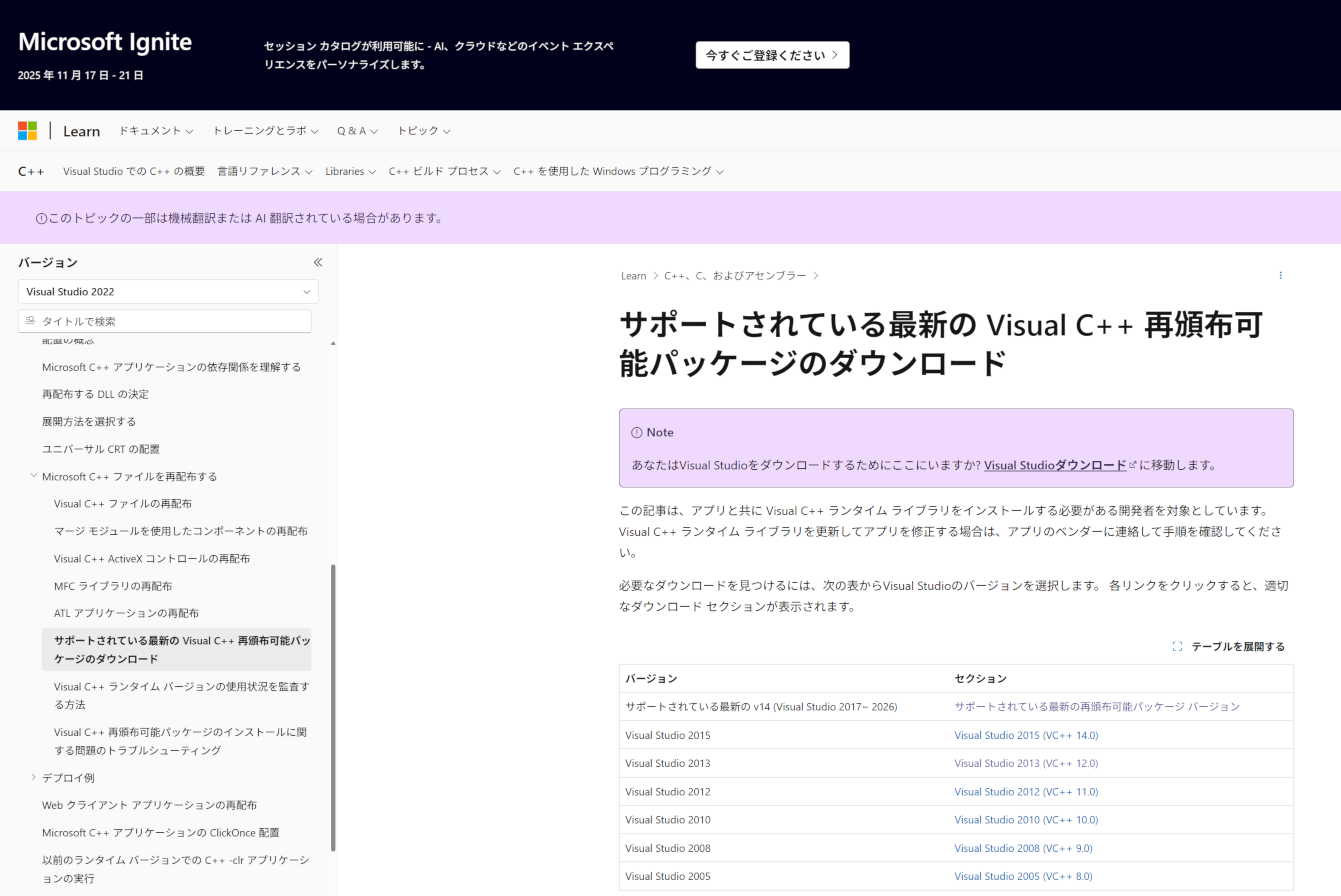Open the three-dot more actions menu
Viewport: 1341px width, 896px height.
pyautogui.click(x=1280, y=275)
